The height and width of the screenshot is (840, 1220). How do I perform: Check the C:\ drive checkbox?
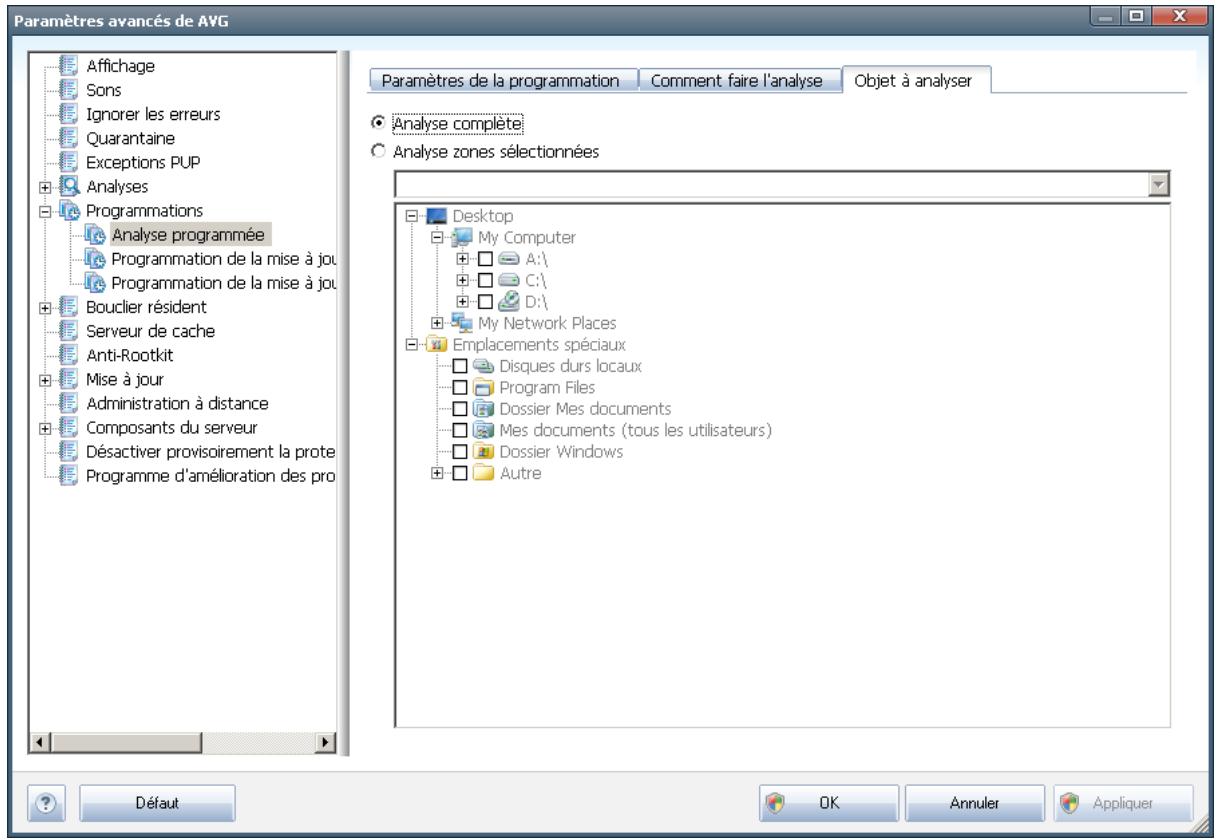pyautogui.click(x=486, y=280)
